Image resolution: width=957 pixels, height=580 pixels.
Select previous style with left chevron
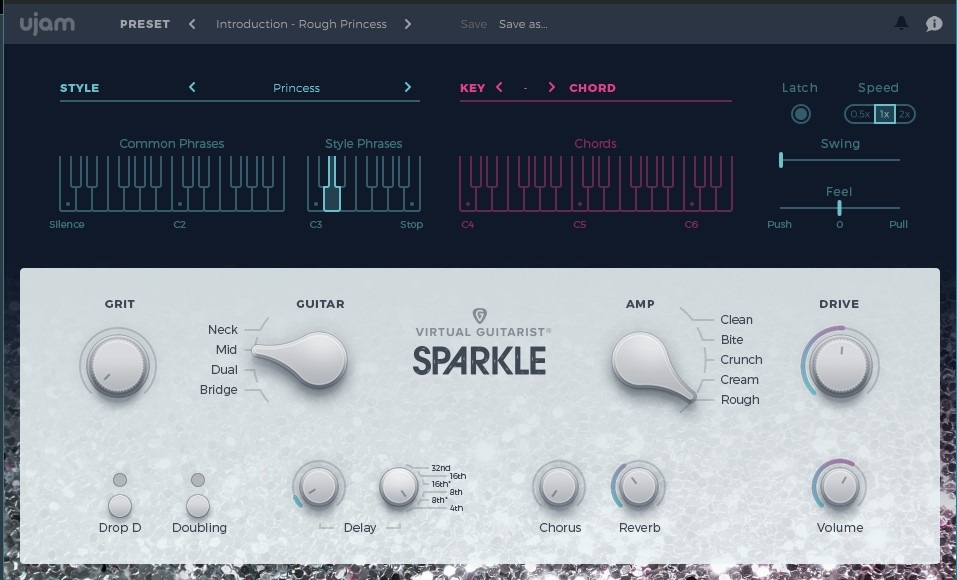(192, 88)
